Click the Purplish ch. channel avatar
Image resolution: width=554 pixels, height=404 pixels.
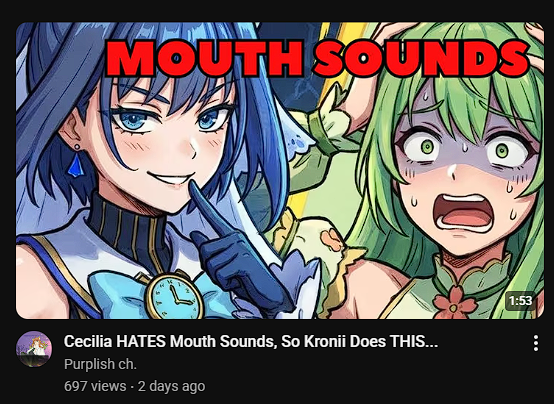(34, 349)
